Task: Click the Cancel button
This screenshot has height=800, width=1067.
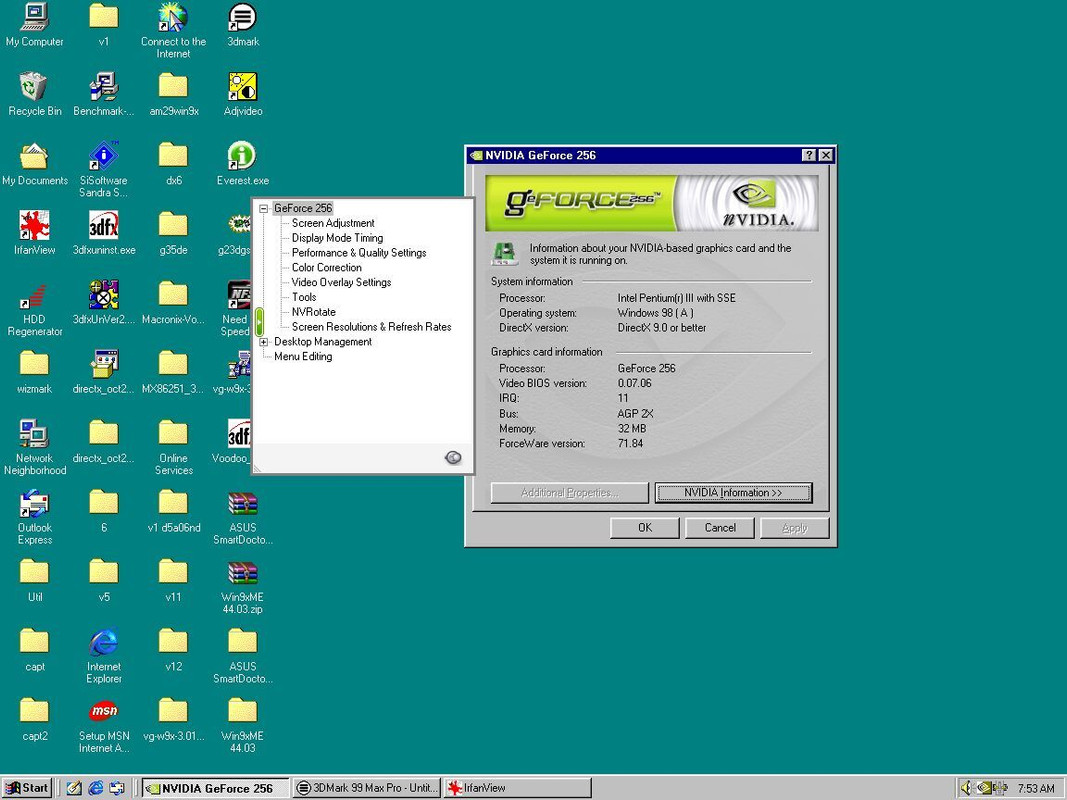Action: coord(720,528)
